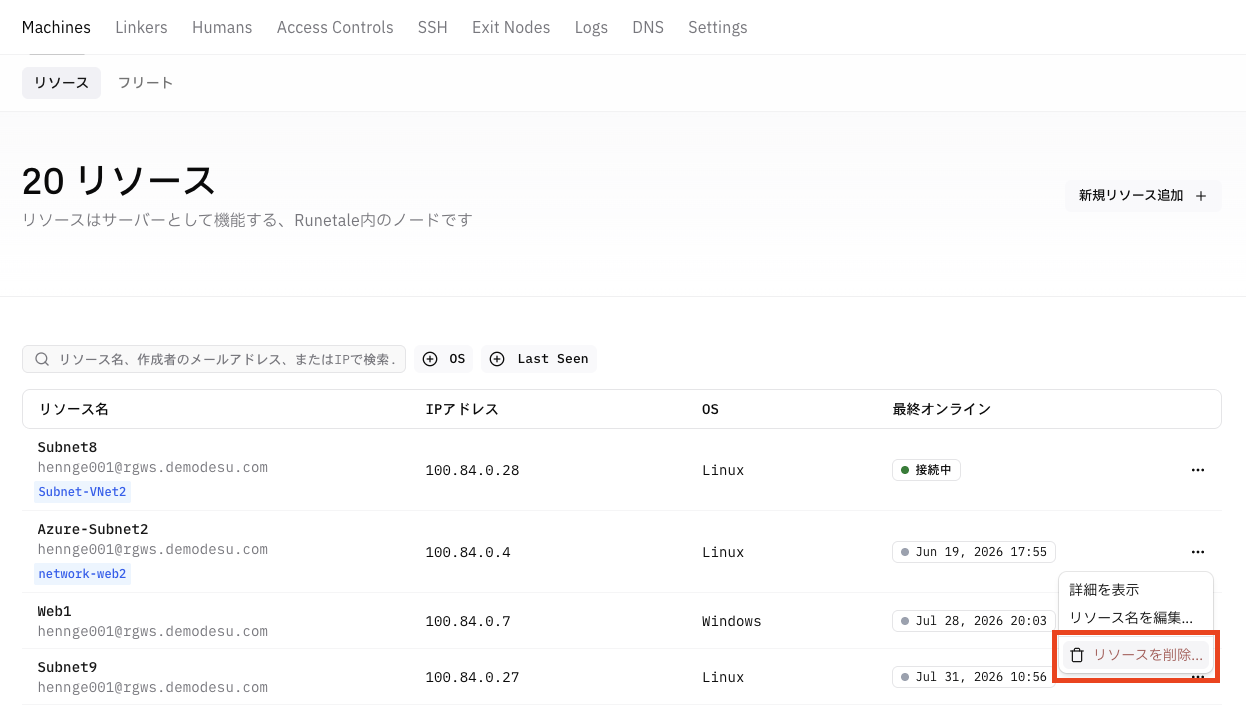Click the Web1 resource name
1246x715 pixels.
point(55,611)
